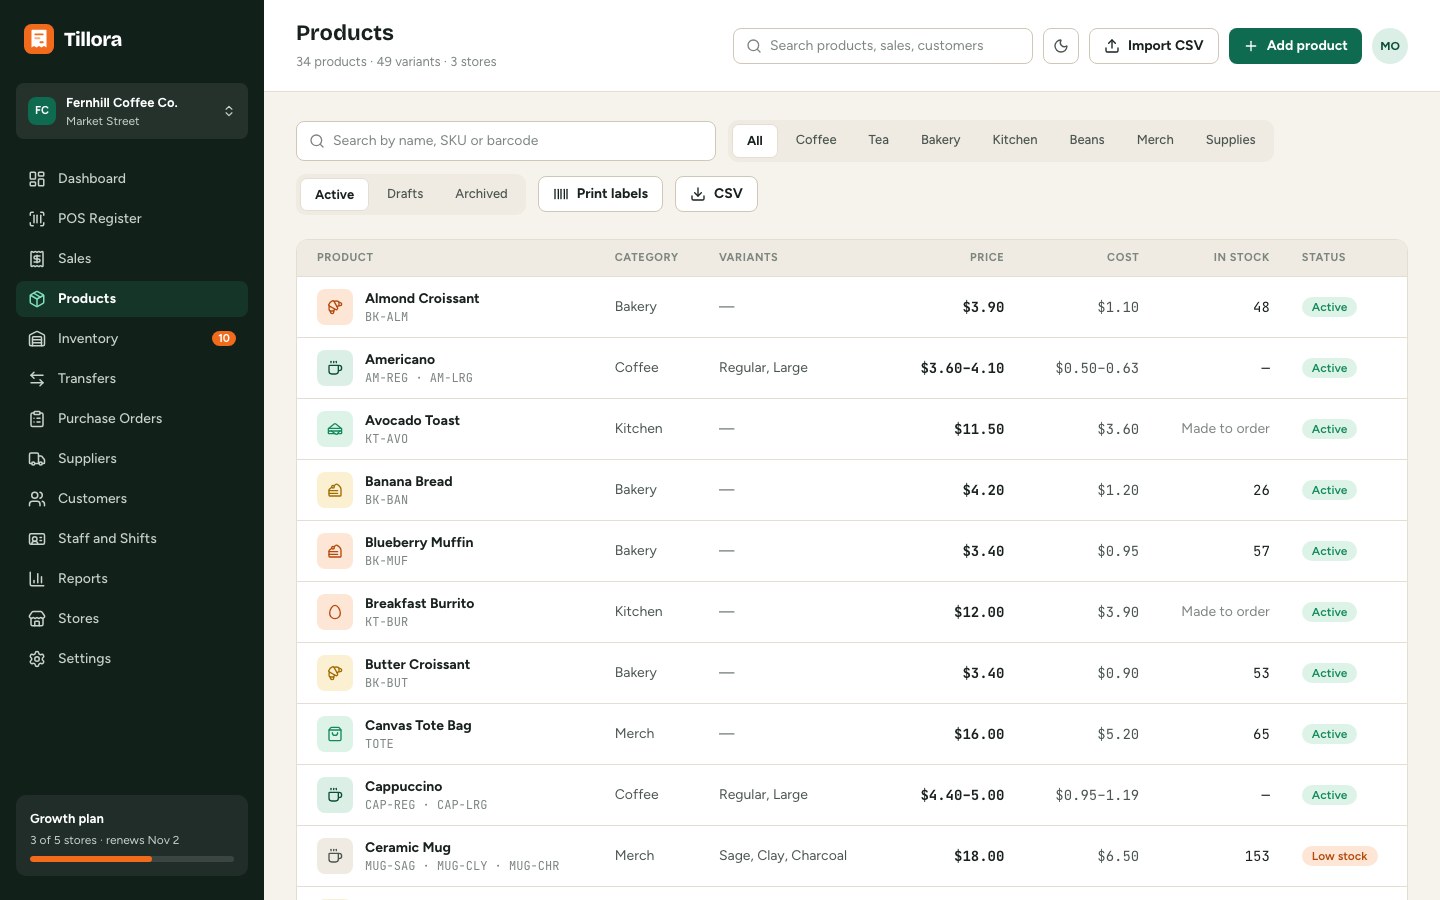
Task: Go to Inventory in the sidebar
Action: point(132,339)
